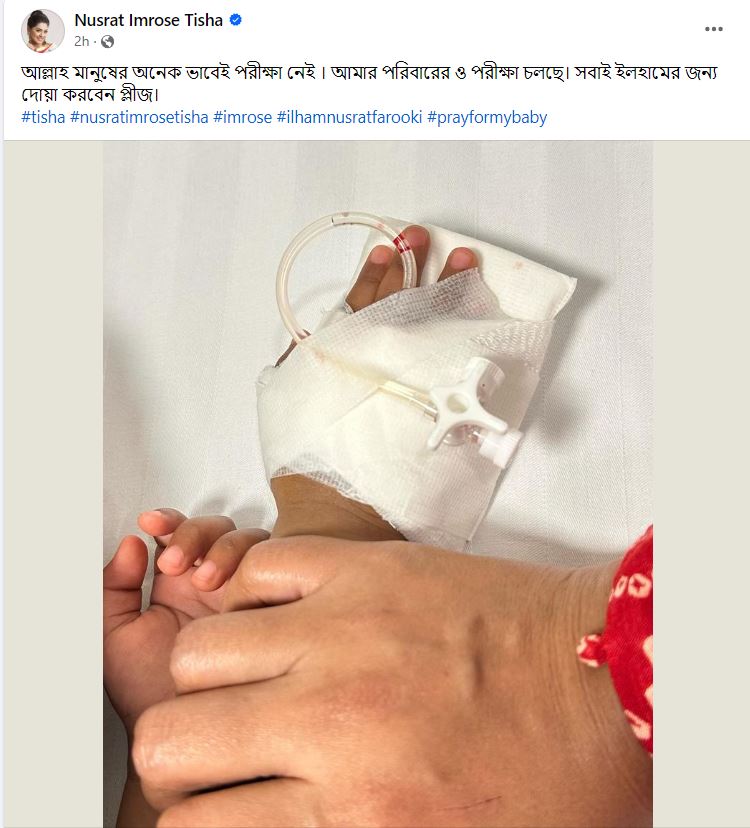Click the Bengali post caption text
The width and height of the screenshot is (750, 828).
(369, 83)
